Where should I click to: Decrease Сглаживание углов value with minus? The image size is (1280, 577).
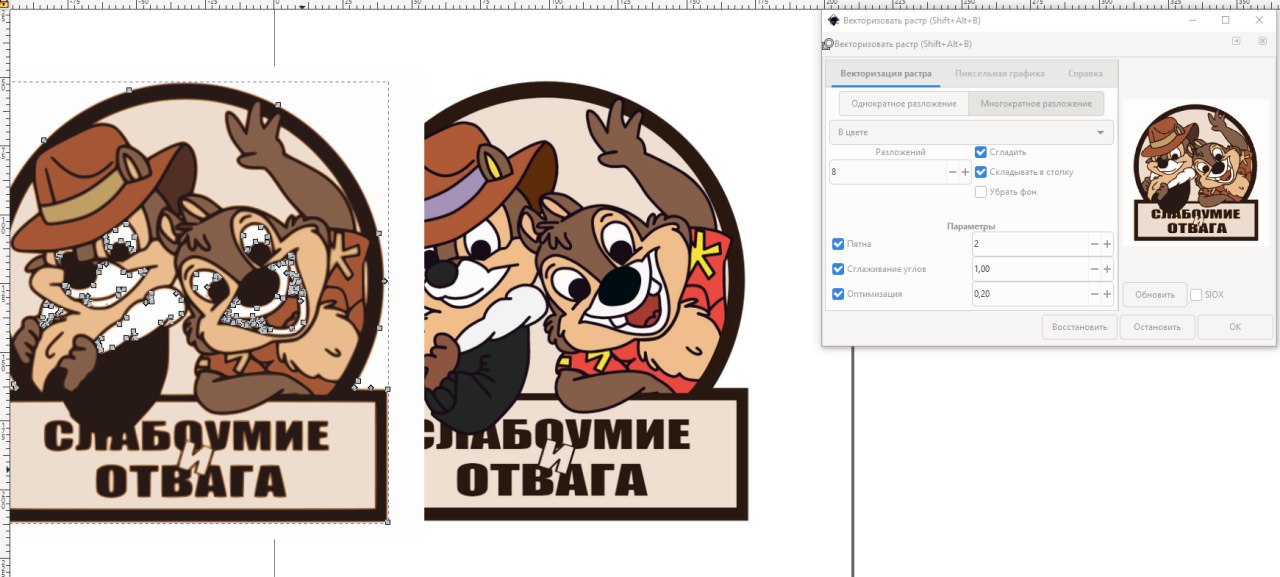pos(1094,269)
